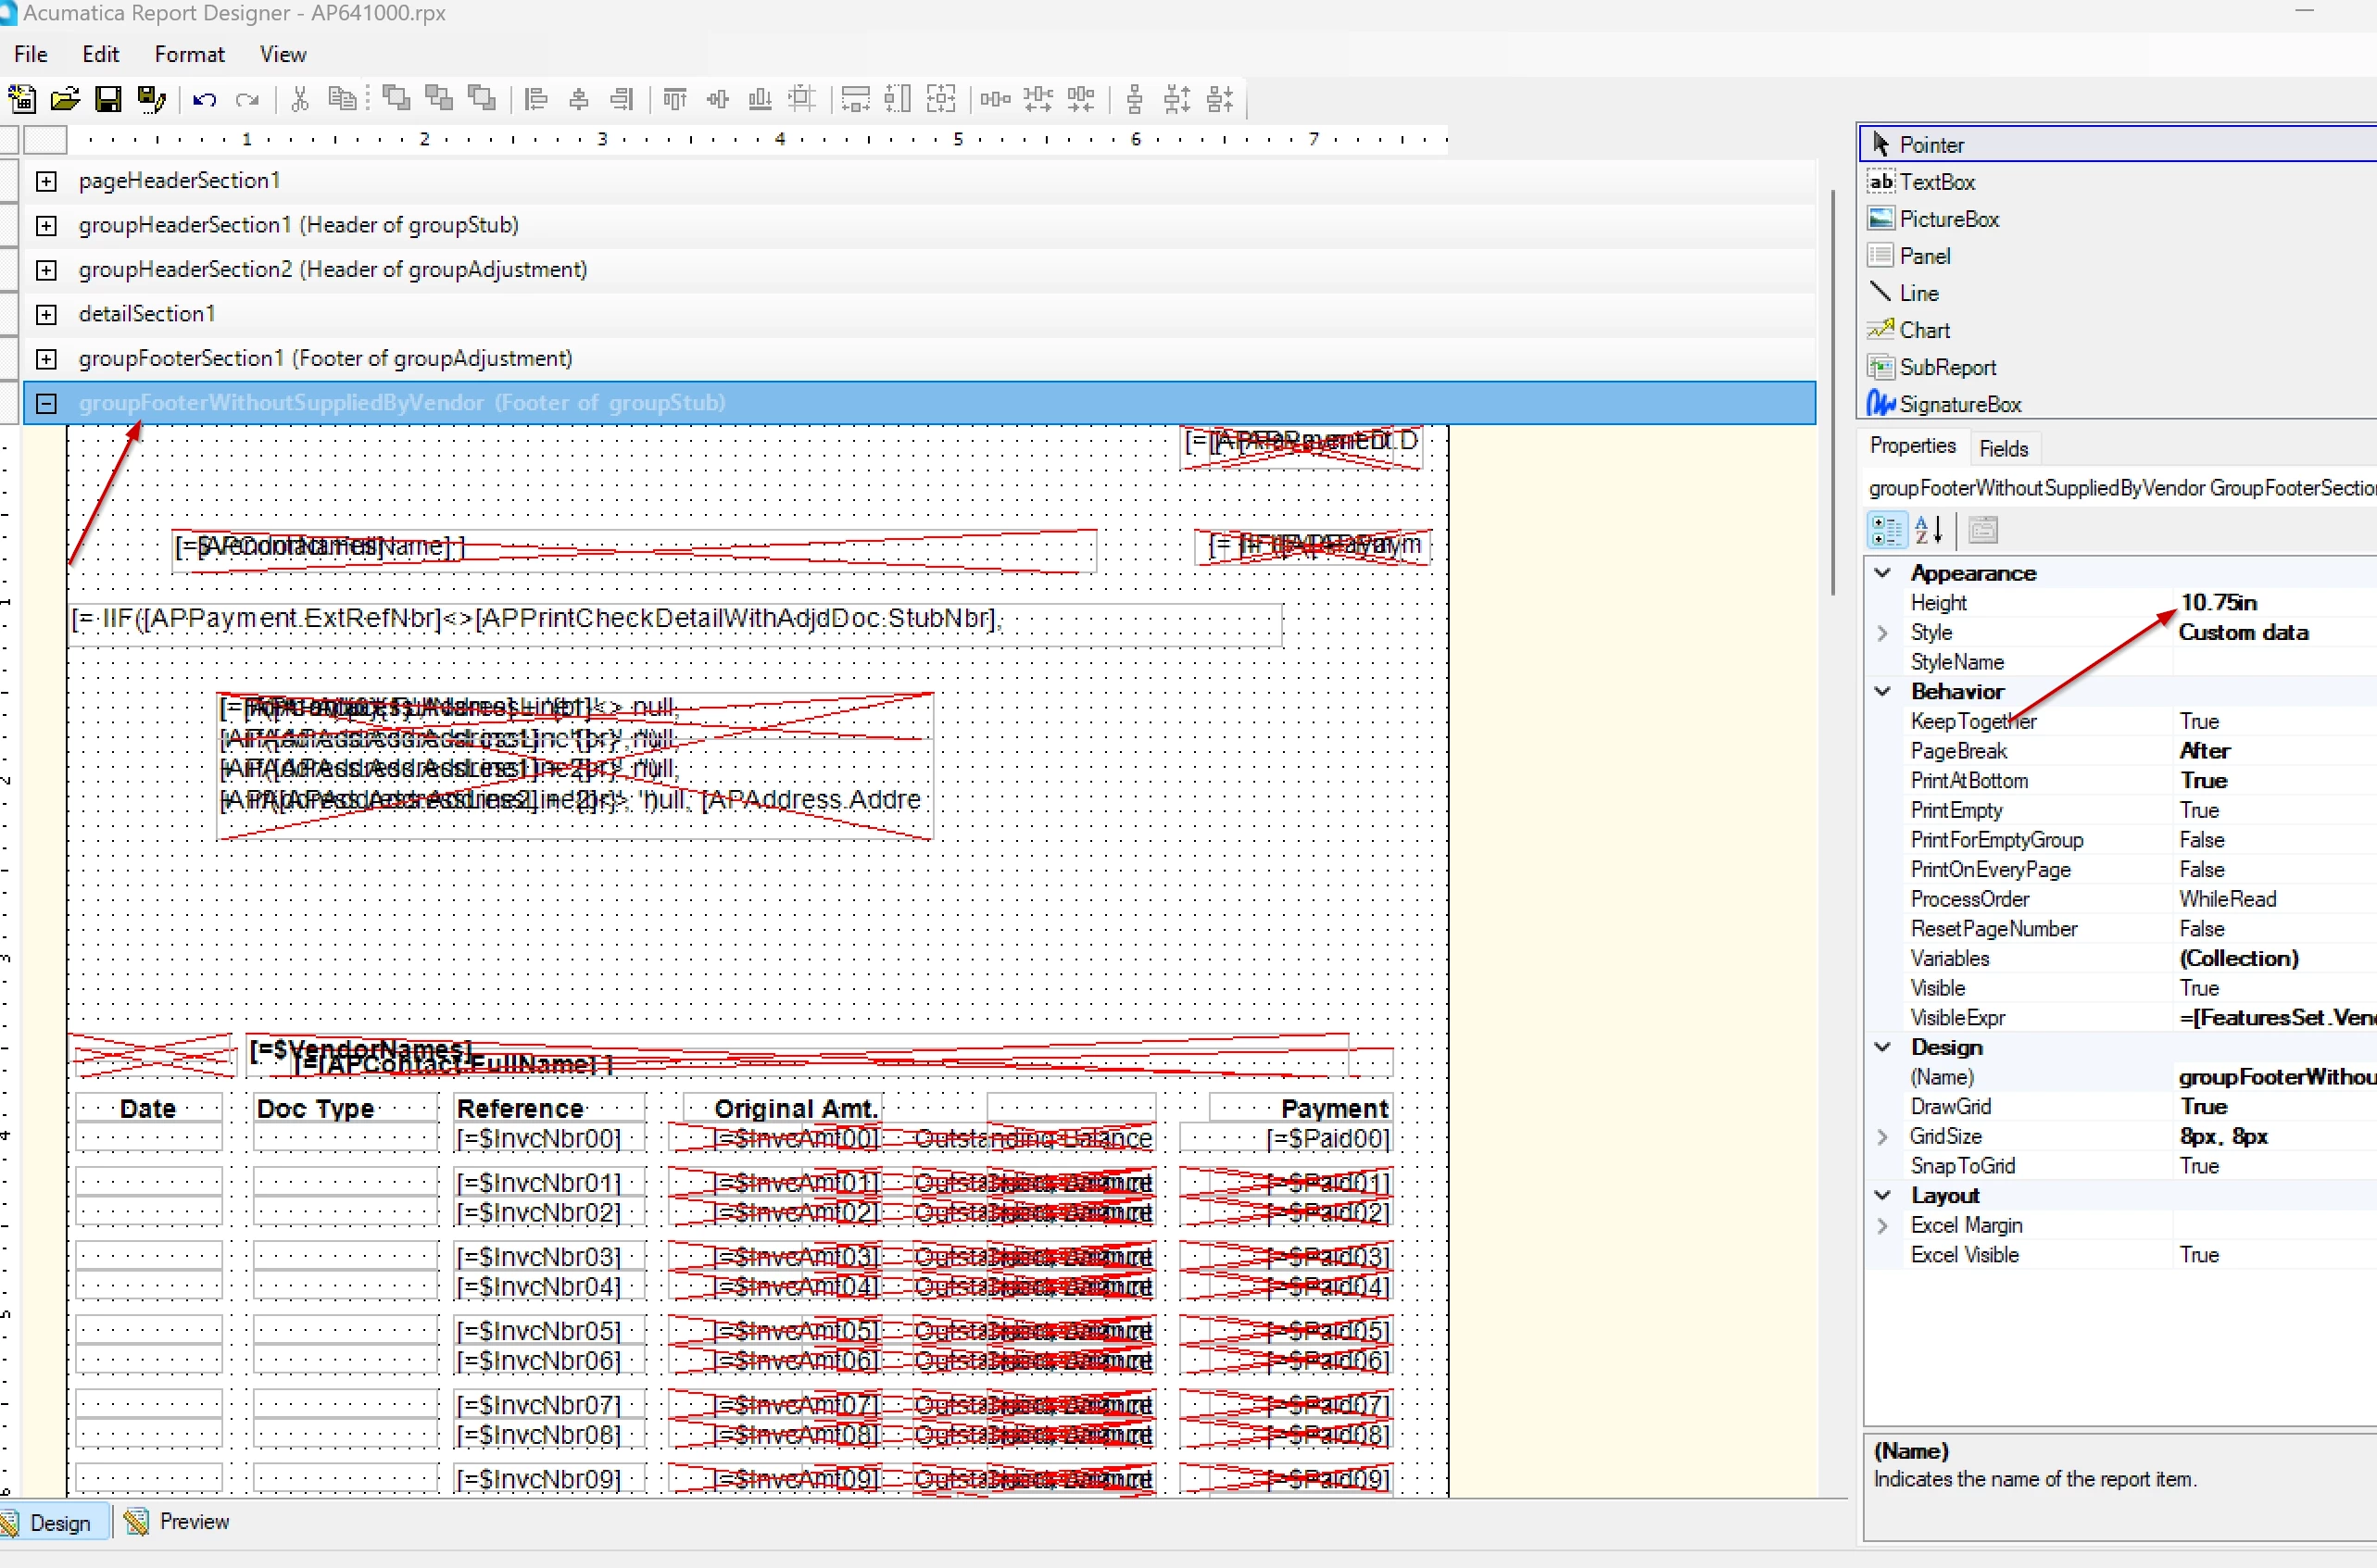This screenshot has width=2377, height=1568.
Task: Click the DrawGrid True value
Action: pos(2203,1106)
